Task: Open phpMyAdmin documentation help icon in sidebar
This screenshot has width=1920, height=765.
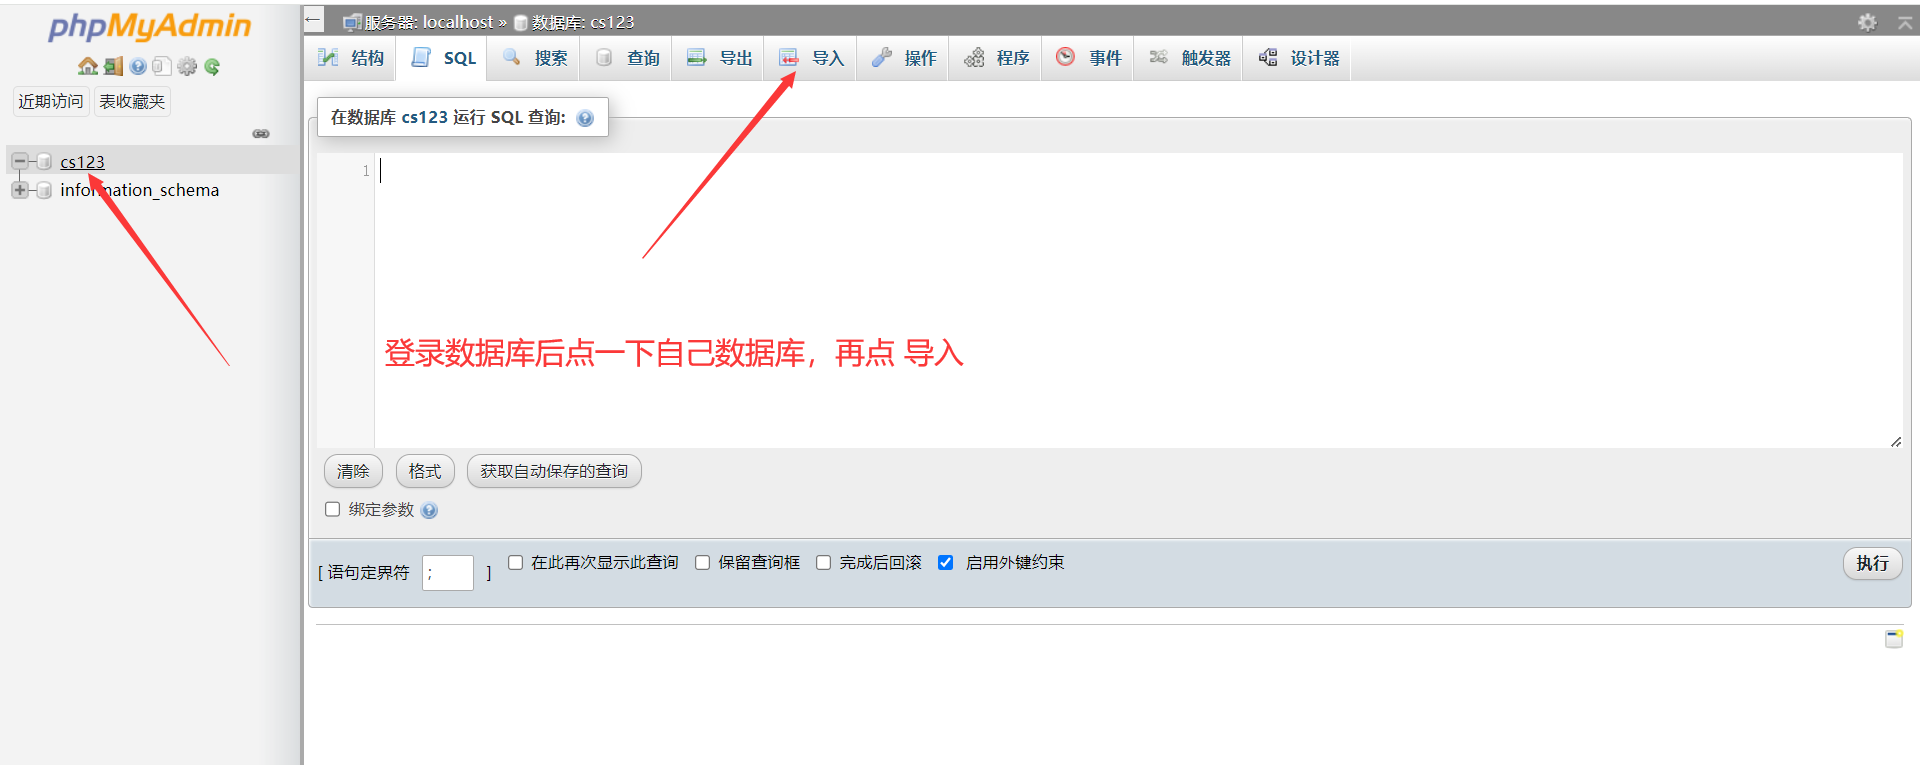Action: click(138, 67)
